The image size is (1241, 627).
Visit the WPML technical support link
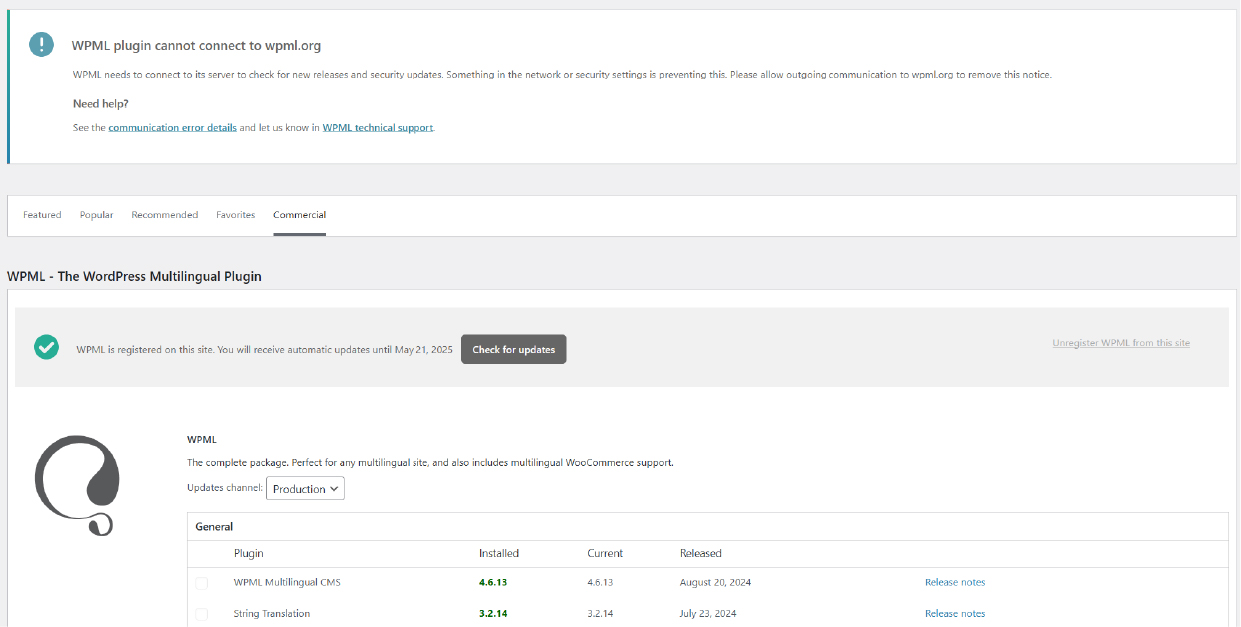(x=378, y=128)
